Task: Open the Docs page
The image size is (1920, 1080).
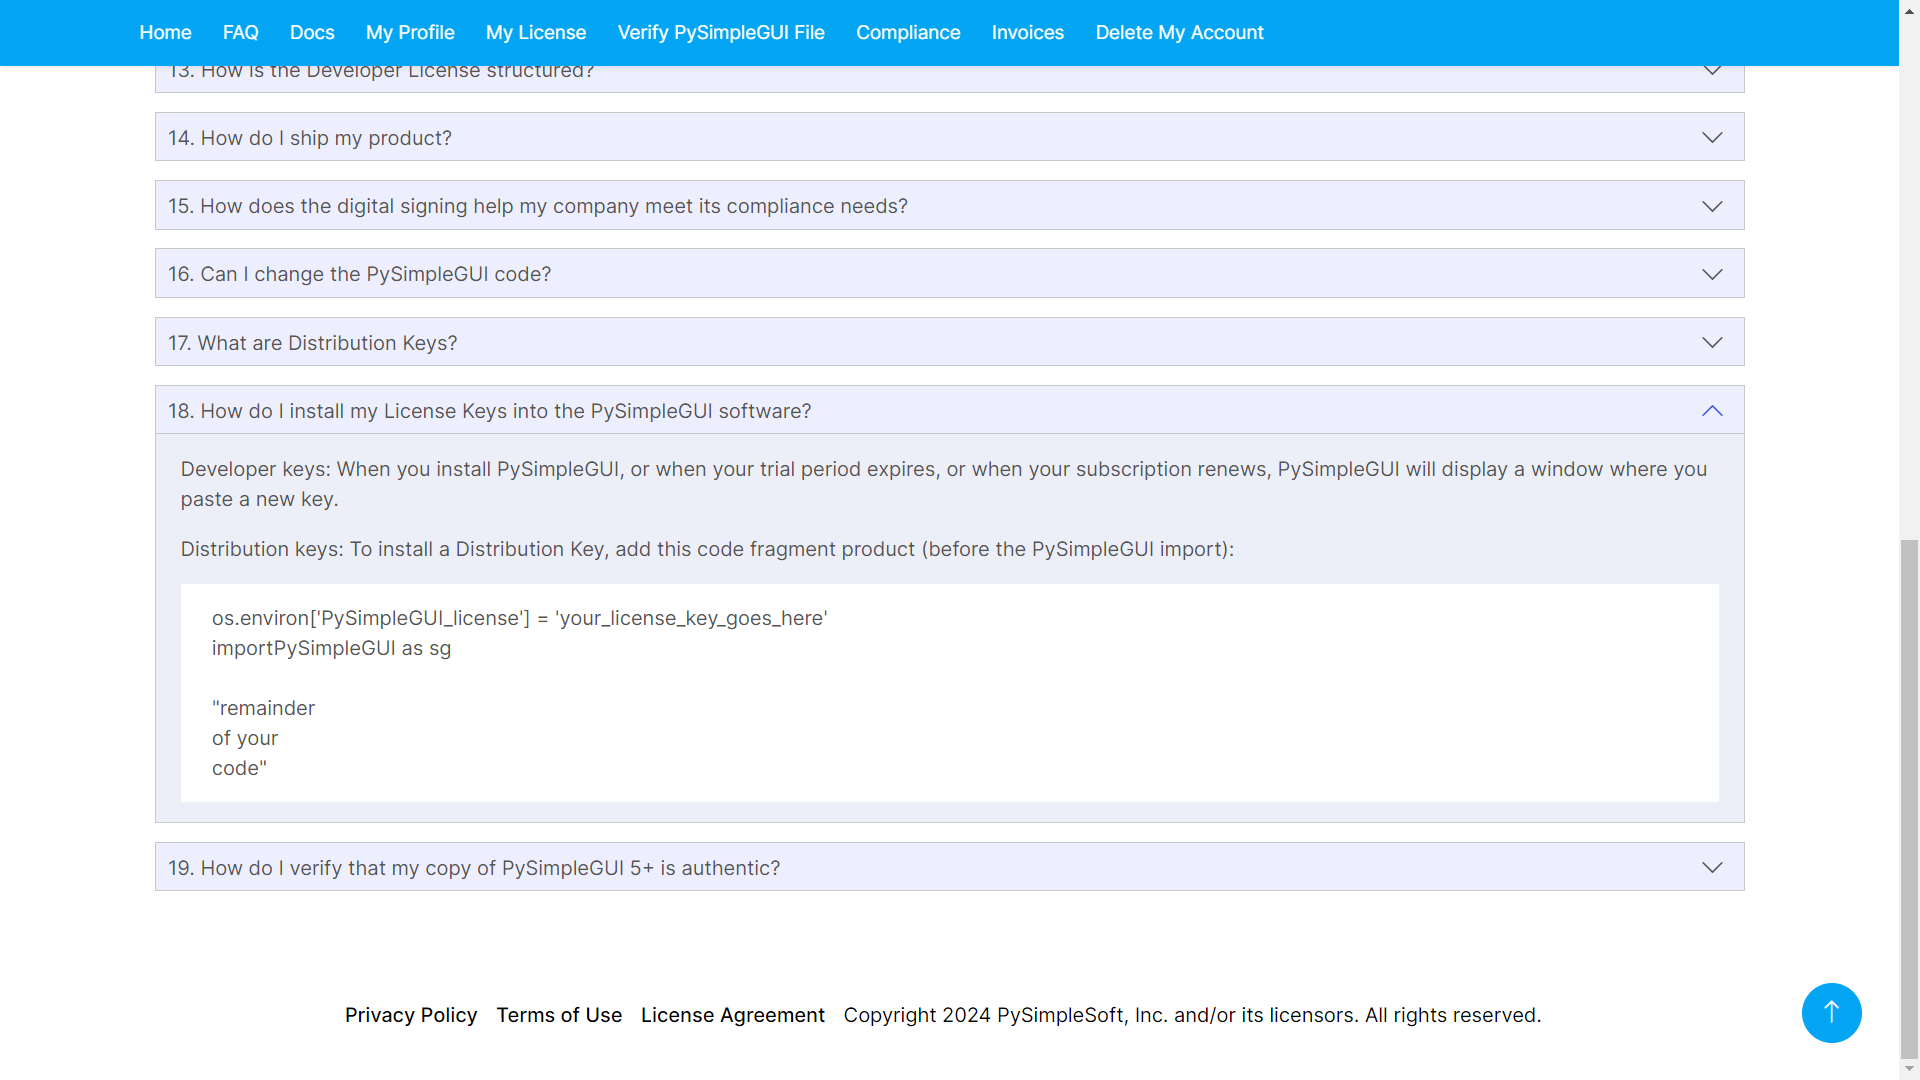Action: click(312, 32)
